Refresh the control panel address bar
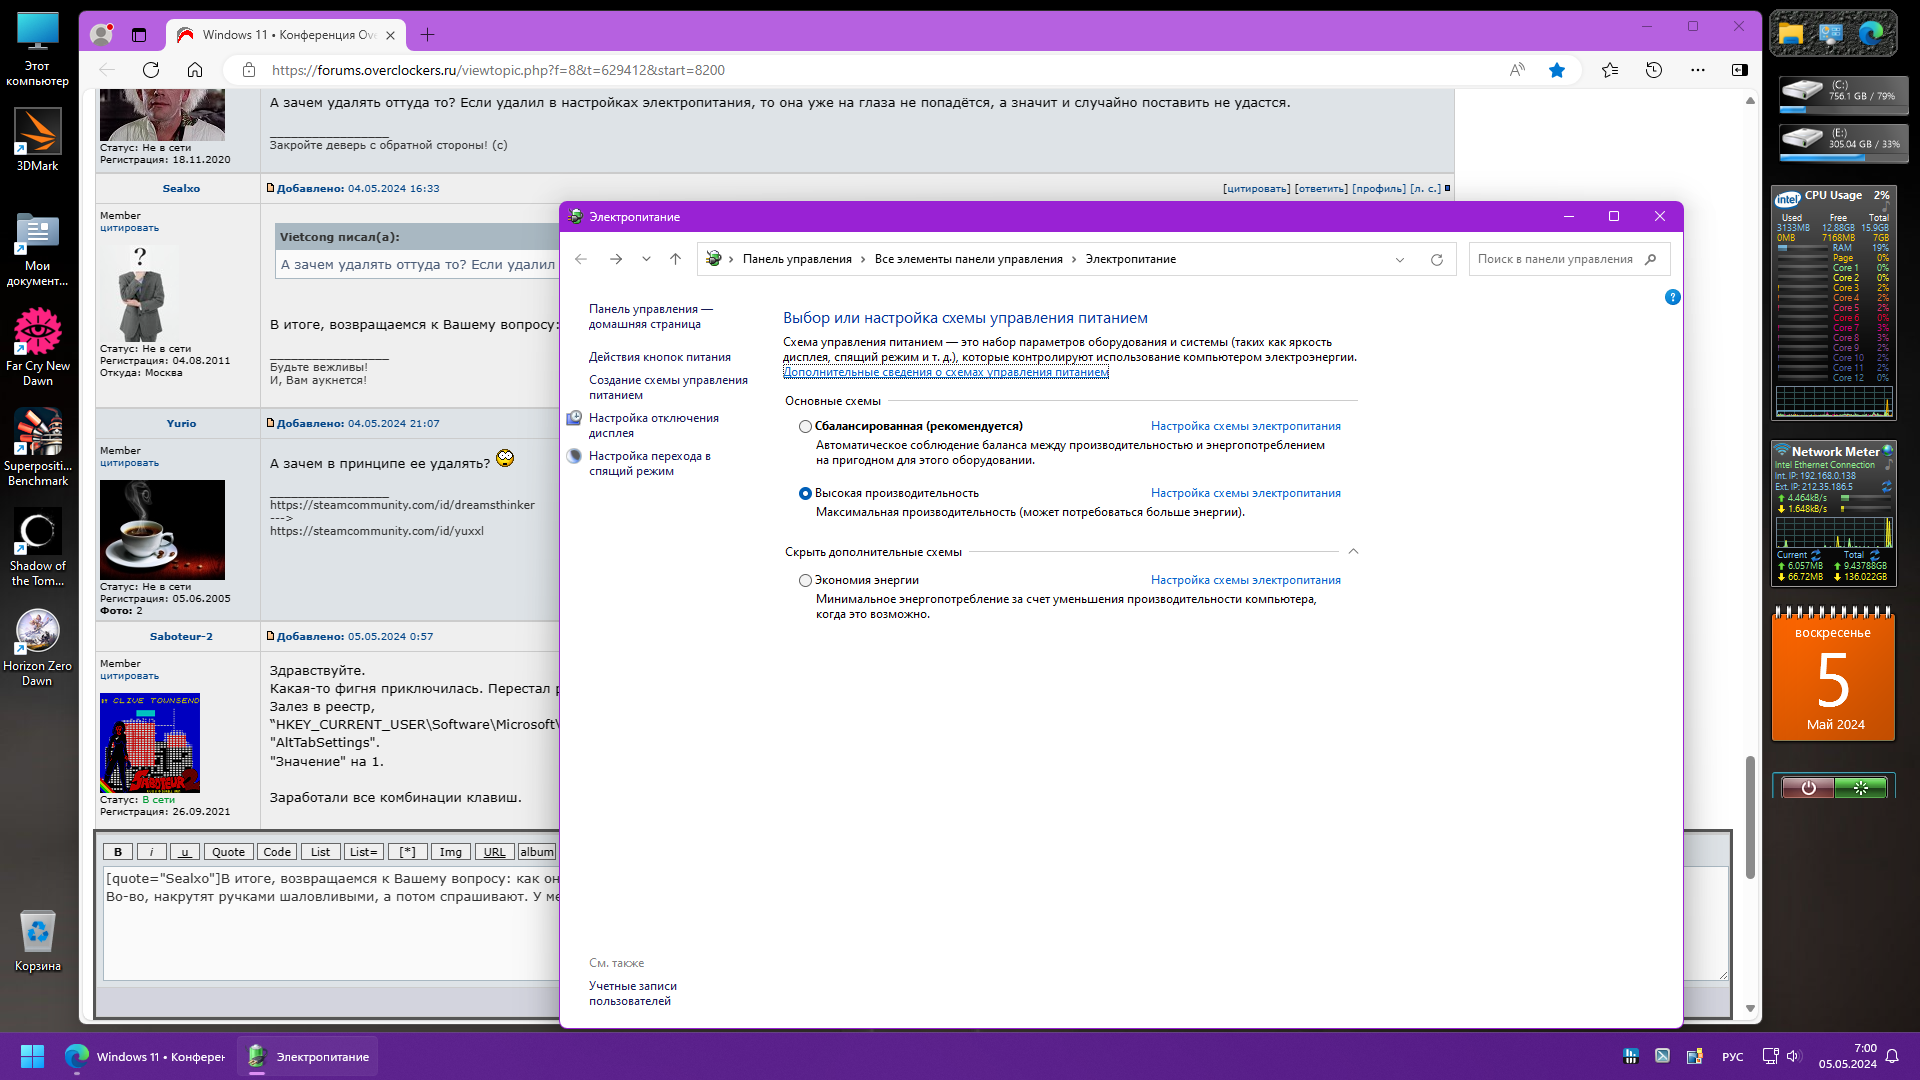 coord(1437,259)
